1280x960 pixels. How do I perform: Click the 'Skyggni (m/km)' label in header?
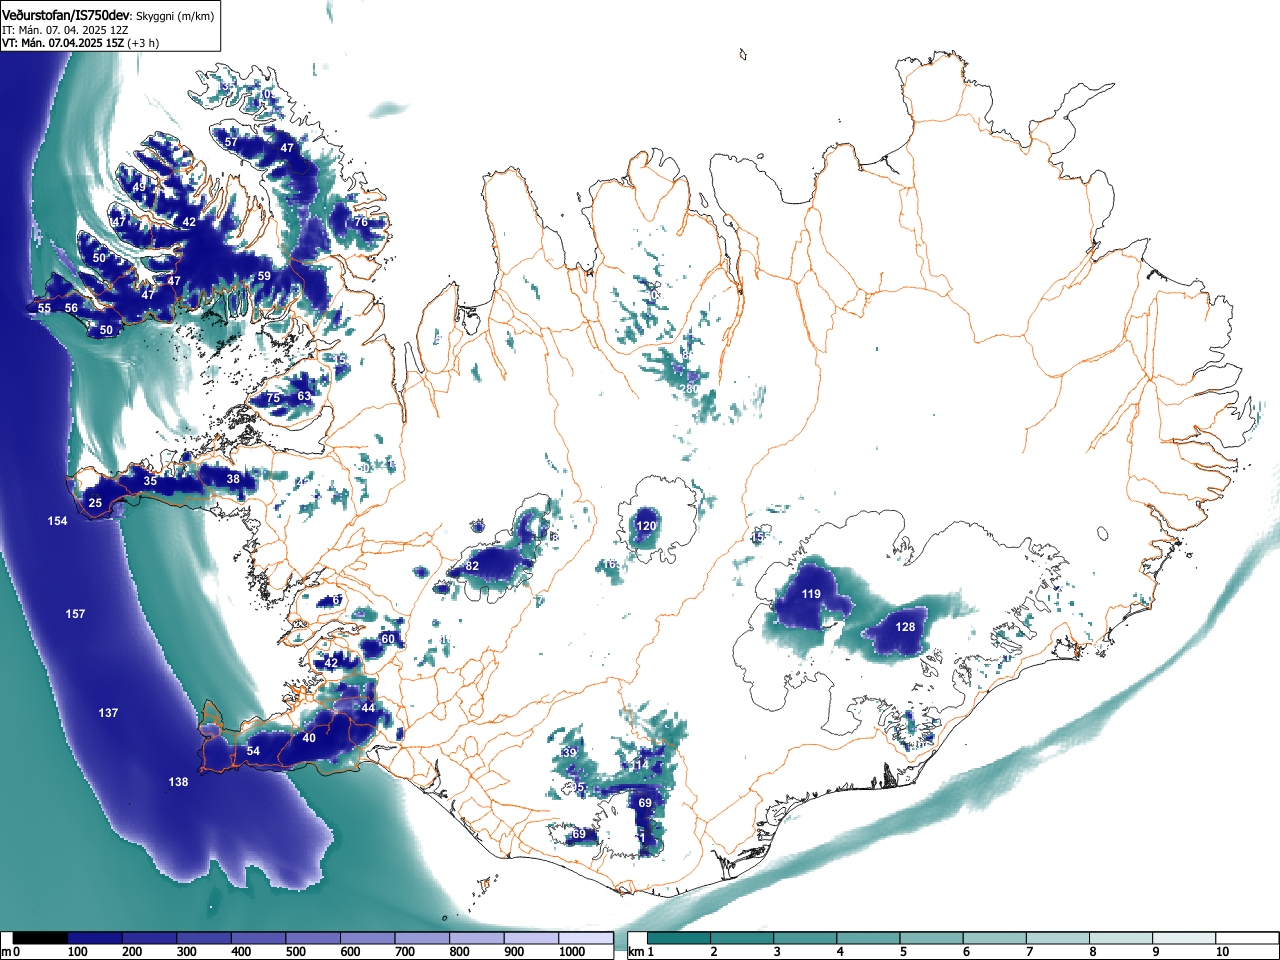174,16
